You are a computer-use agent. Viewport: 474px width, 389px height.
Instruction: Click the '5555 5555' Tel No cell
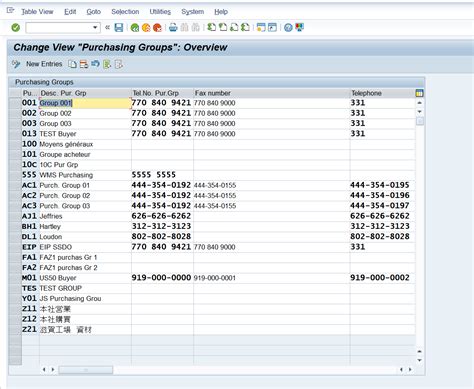point(162,175)
